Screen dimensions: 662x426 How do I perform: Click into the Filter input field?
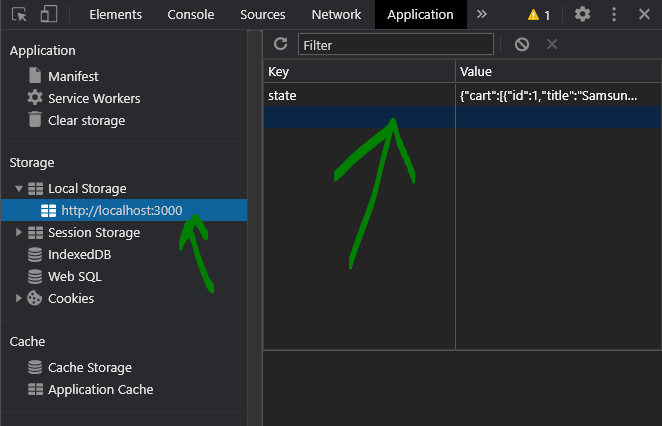pos(396,45)
